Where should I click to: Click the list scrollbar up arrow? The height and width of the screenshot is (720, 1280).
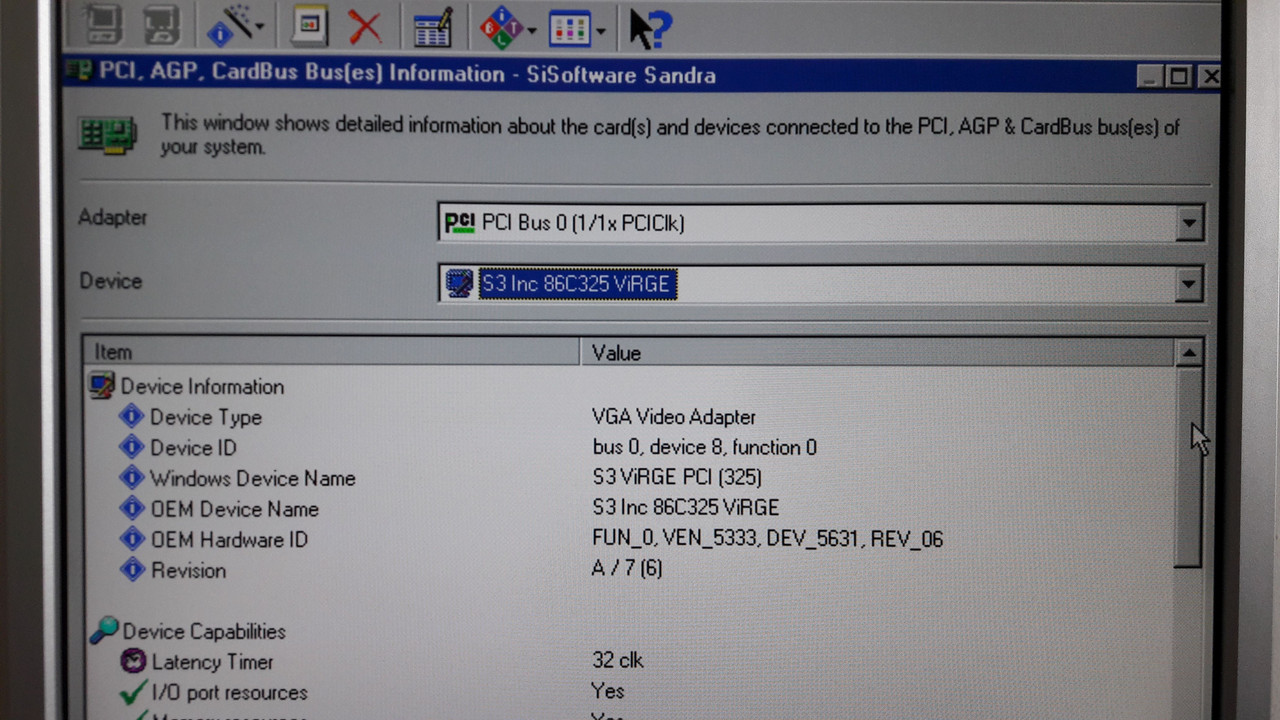pyautogui.click(x=1189, y=353)
